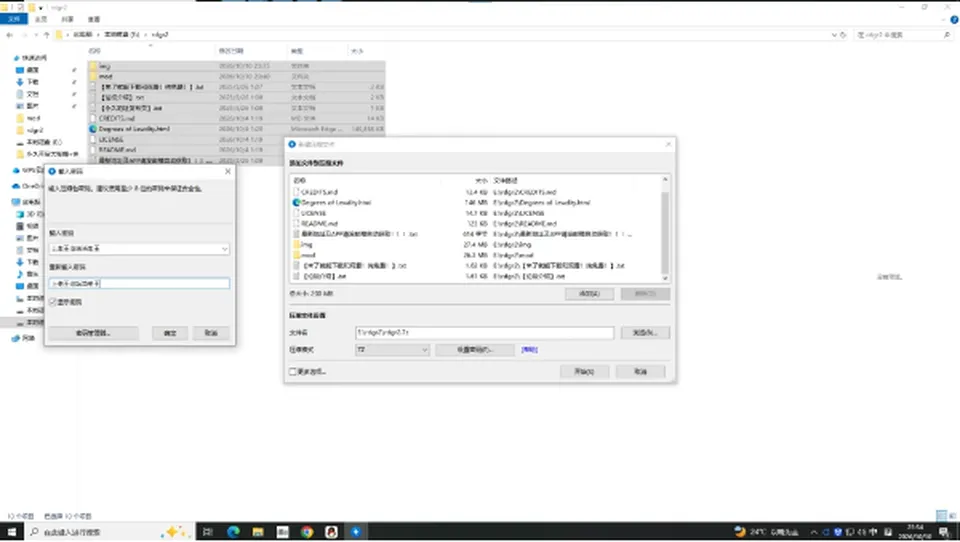Open Task View from the taskbar
This screenshot has height=542, width=960.
pyautogui.click(x=208, y=532)
